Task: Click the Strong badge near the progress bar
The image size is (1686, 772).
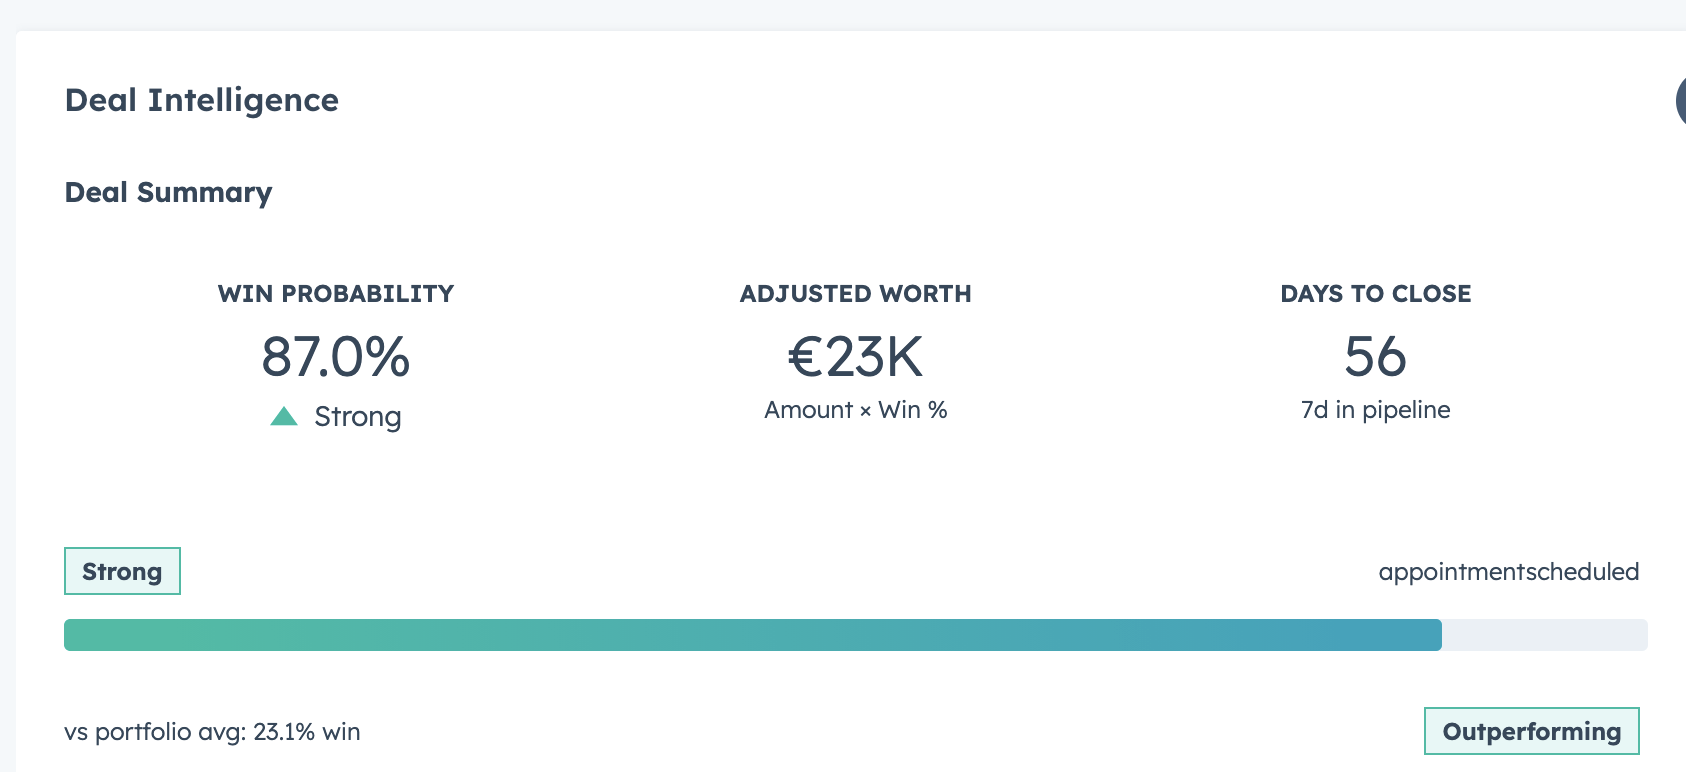Action: click(122, 571)
